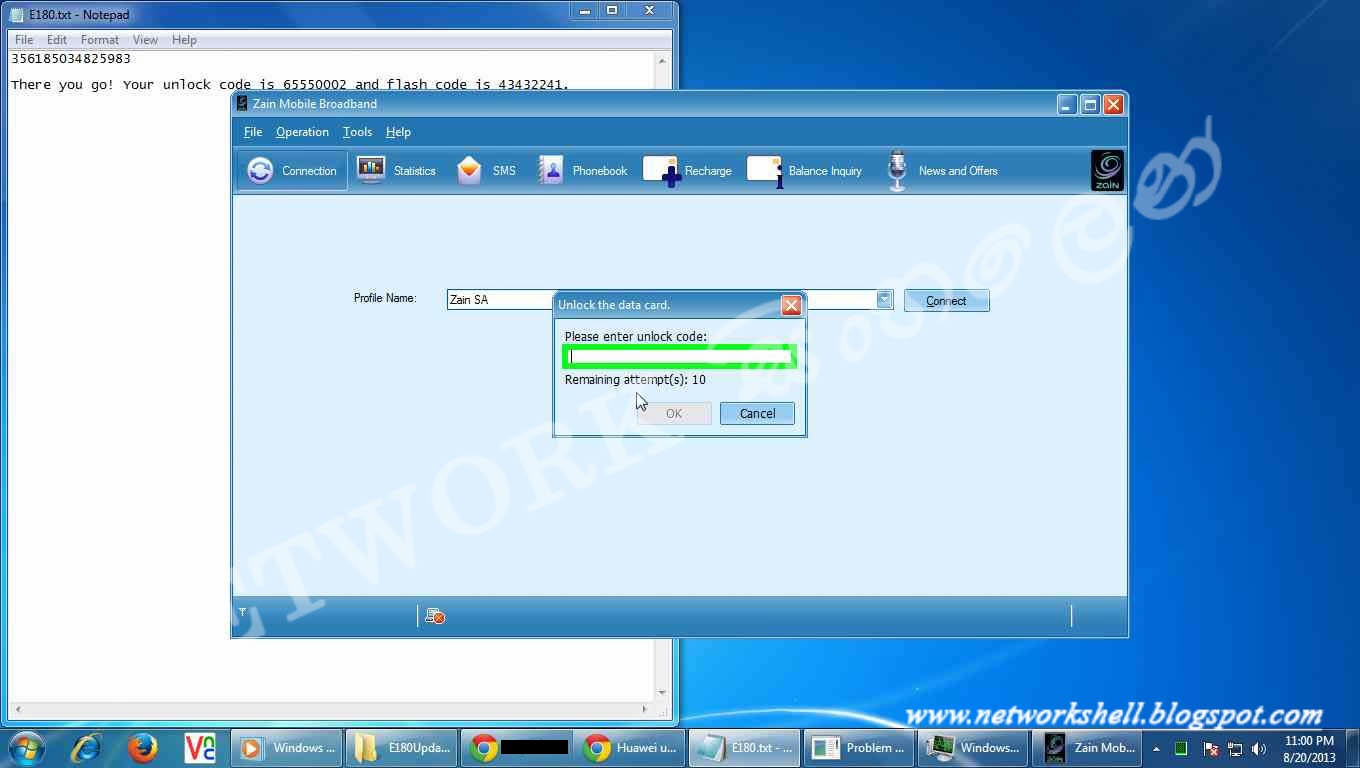
Task: Switch to the redacted Chrome taskbar window
Action: click(x=515, y=747)
